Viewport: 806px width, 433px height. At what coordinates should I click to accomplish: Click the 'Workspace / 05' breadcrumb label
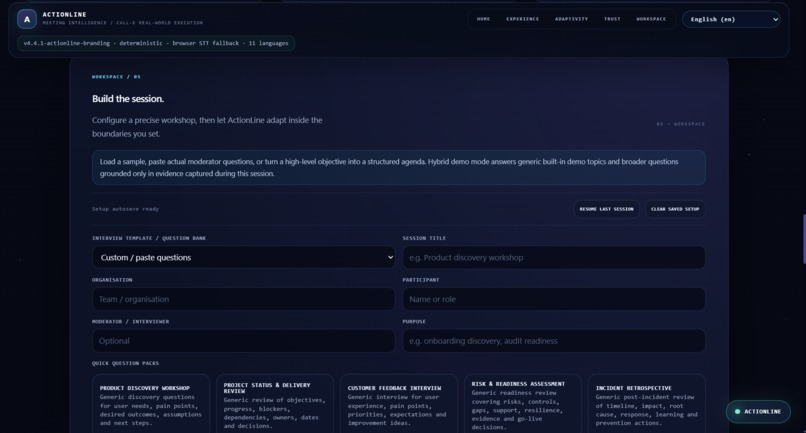pyautogui.click(x=116, y=77)
